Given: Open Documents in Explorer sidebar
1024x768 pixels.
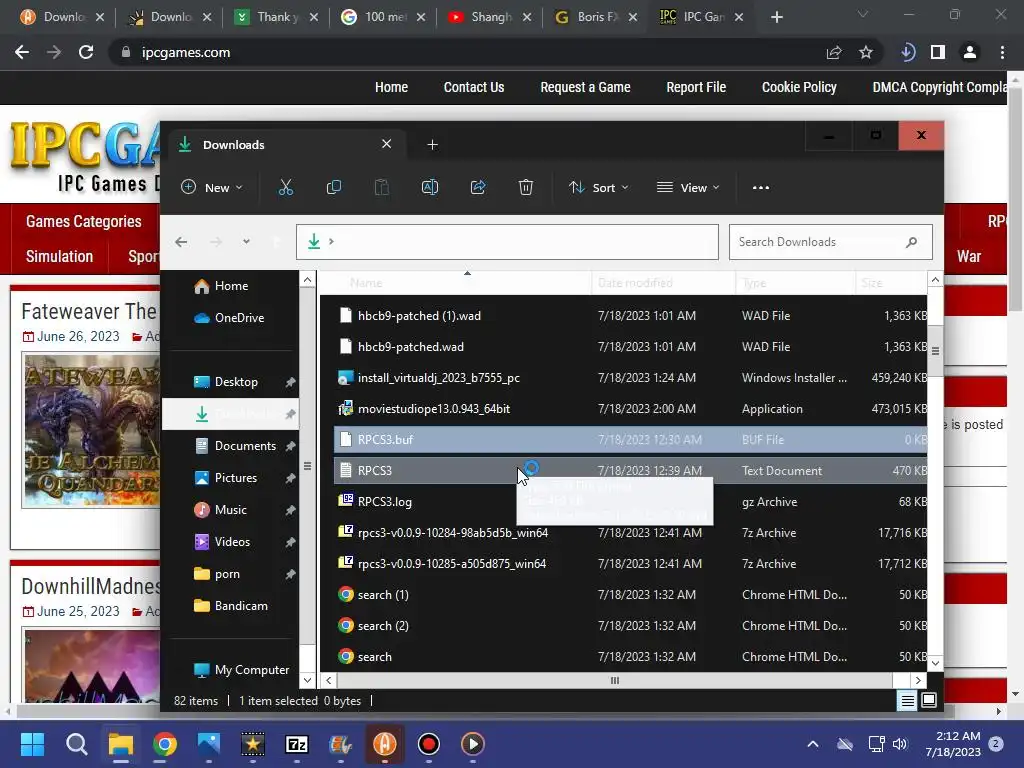Looking at the screenshot, I should (231, 446).
